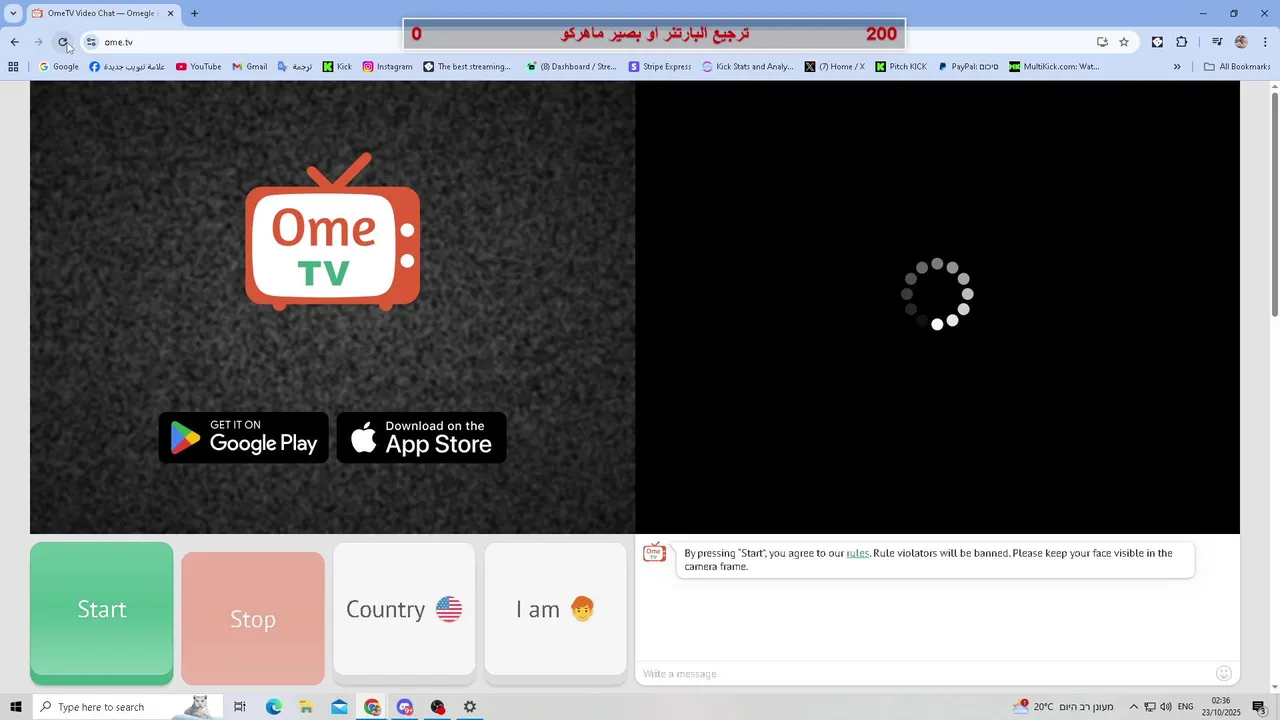This screenshot has height=720, width=1280.
Task: Open Windows Settings gear on taskbar
Action: [470, 707]
